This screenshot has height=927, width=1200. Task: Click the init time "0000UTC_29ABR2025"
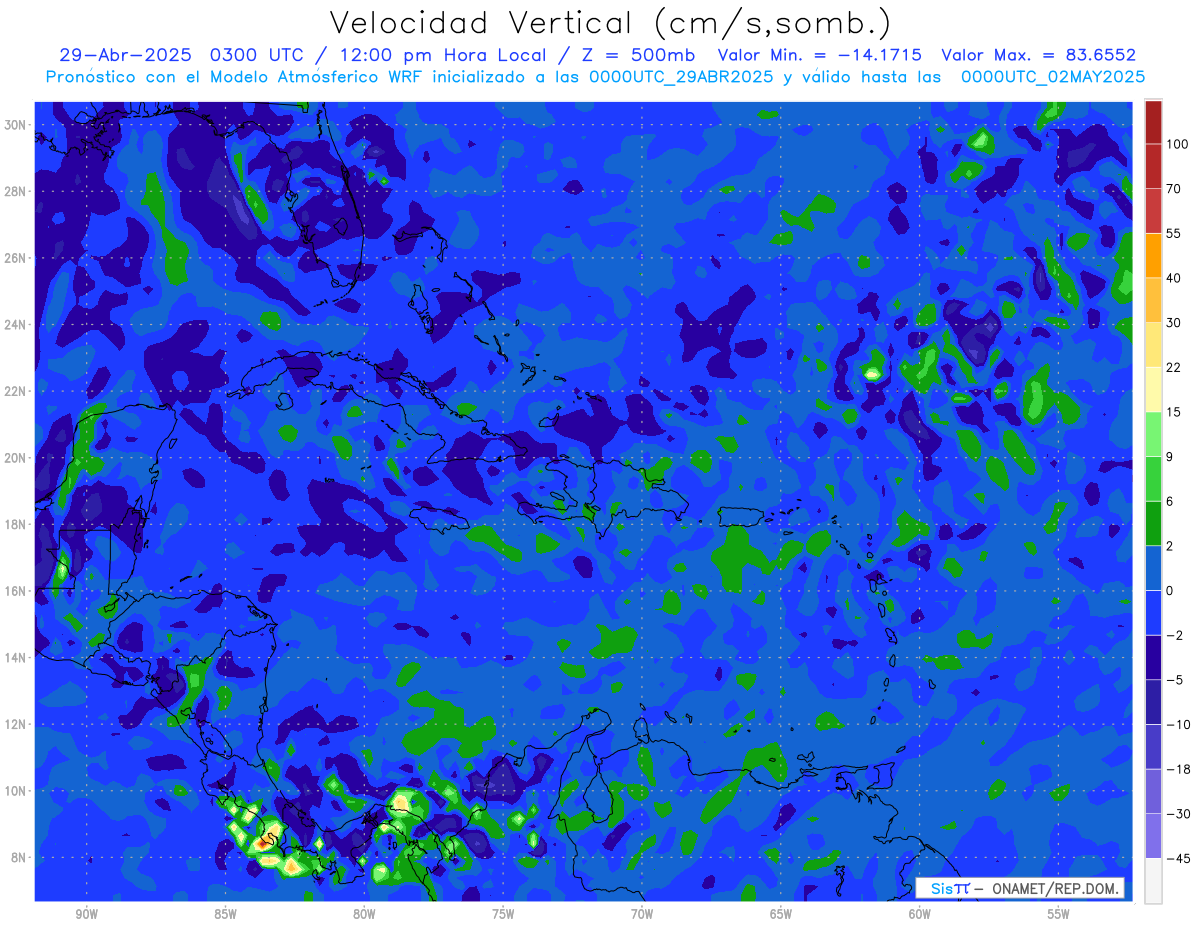point(681,76)
